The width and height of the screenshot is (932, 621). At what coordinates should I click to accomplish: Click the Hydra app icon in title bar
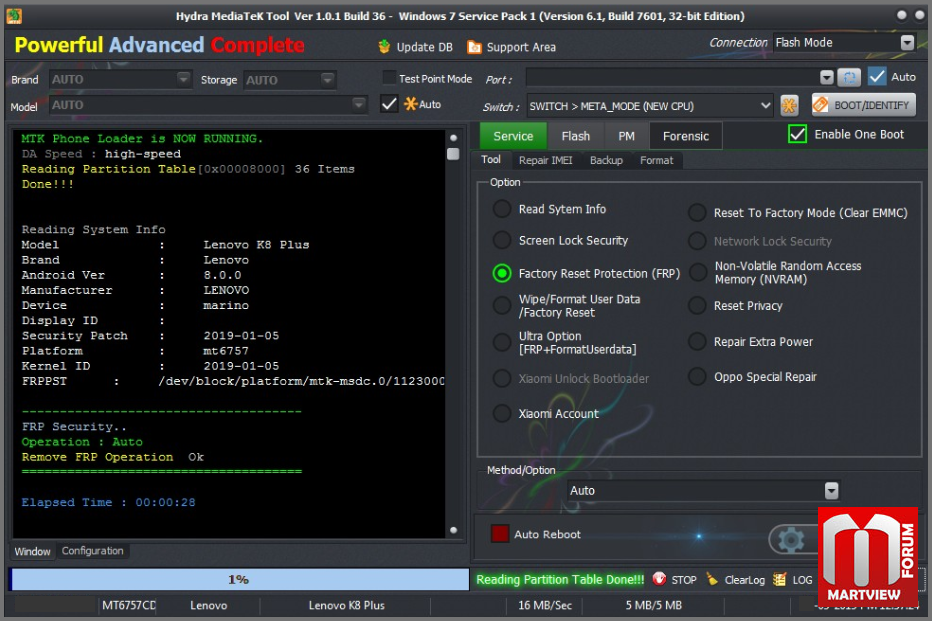pos(14,16)
